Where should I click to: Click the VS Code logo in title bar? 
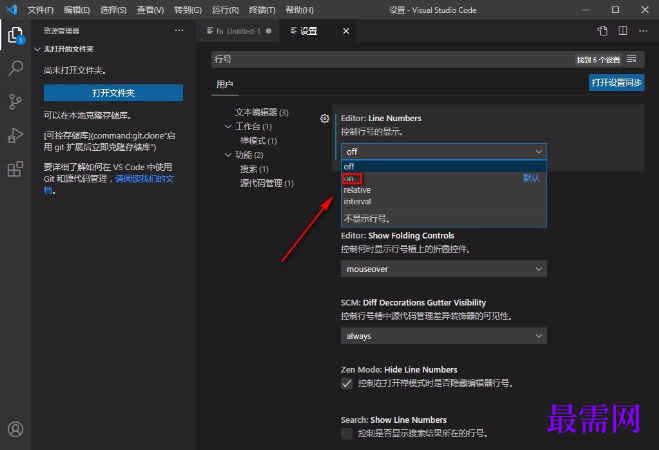point(12,9)
